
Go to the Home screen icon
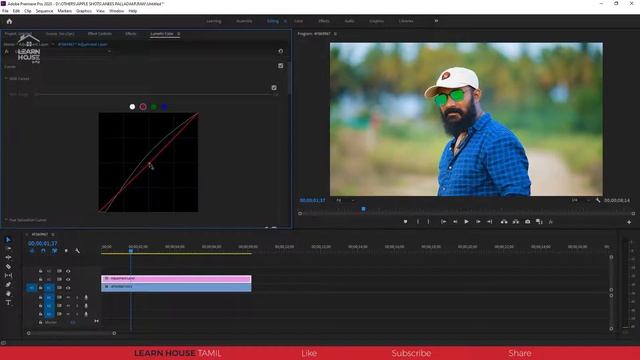tap(9, 21)
